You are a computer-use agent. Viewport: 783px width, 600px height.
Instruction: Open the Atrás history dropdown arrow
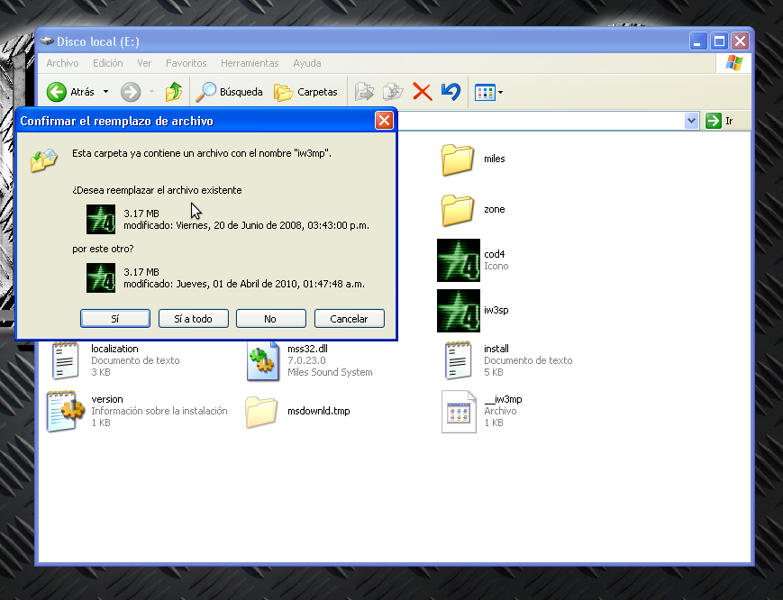(105, 92)
